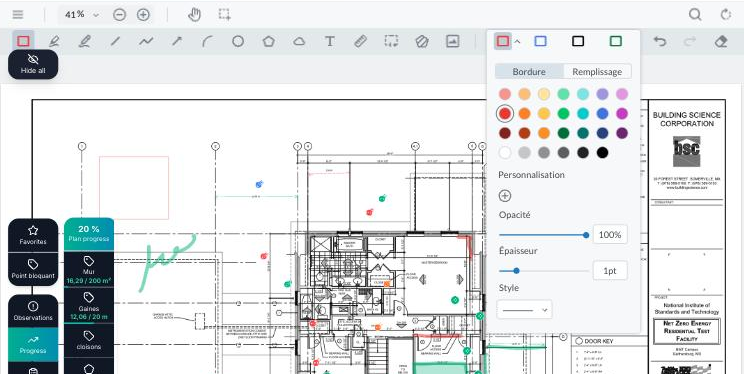Select the eraser tool
This screenshot has height=374, width=744.
tap(721, 41)
